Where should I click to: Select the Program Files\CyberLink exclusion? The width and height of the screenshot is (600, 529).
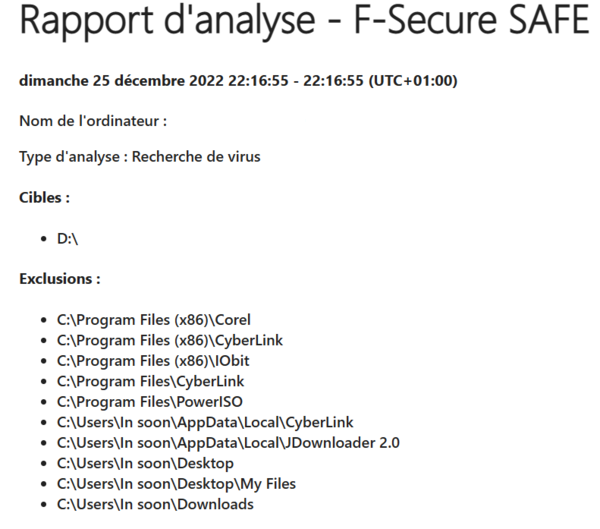(150, 382)
